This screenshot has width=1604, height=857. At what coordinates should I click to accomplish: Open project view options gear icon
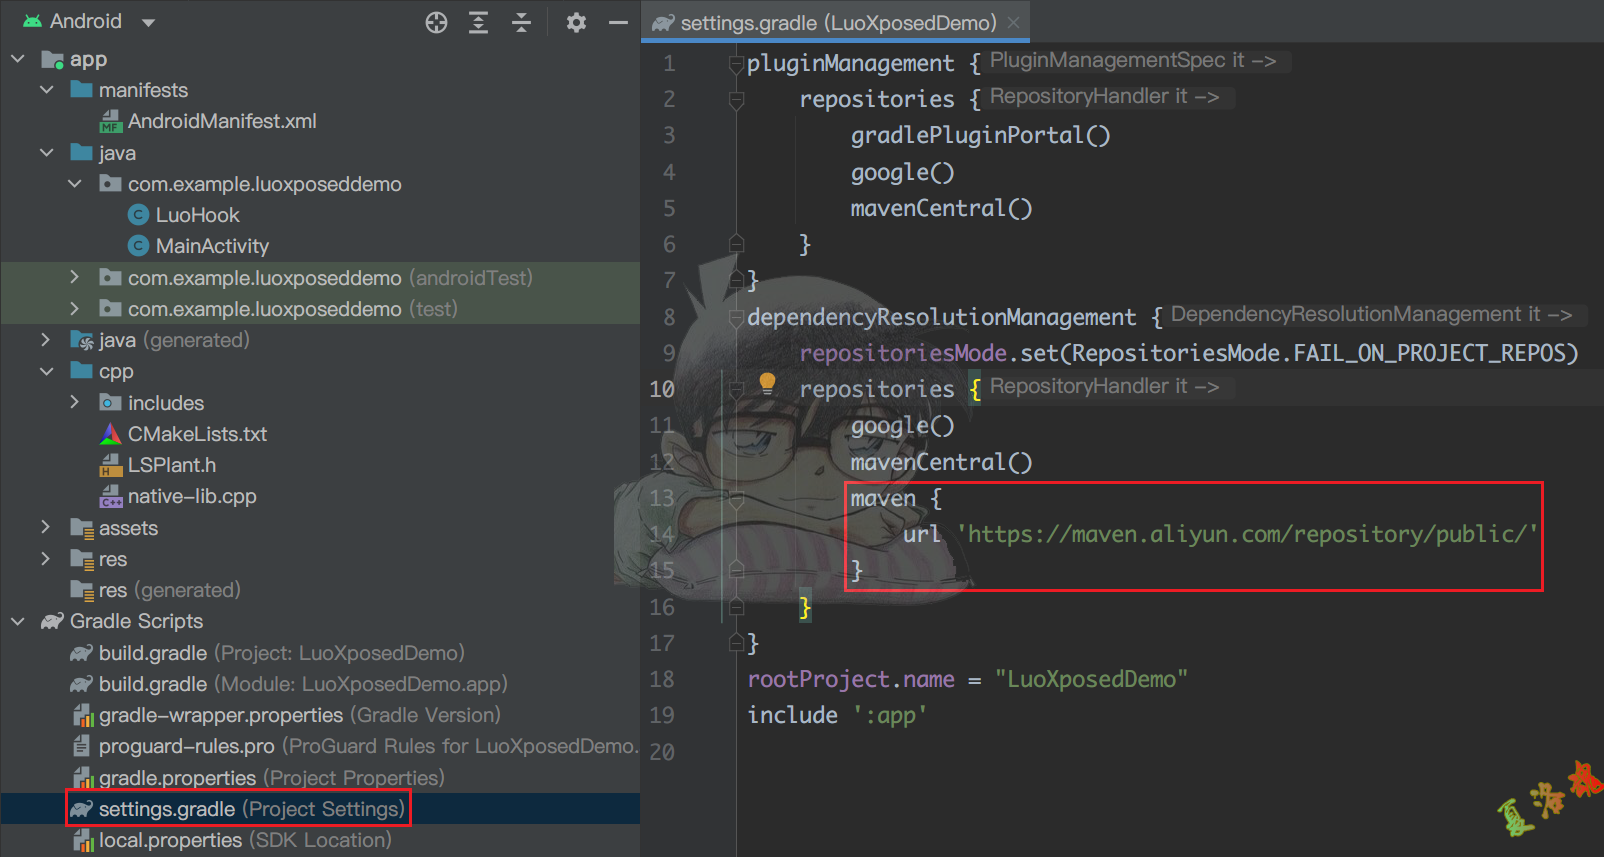pos(576,22)
